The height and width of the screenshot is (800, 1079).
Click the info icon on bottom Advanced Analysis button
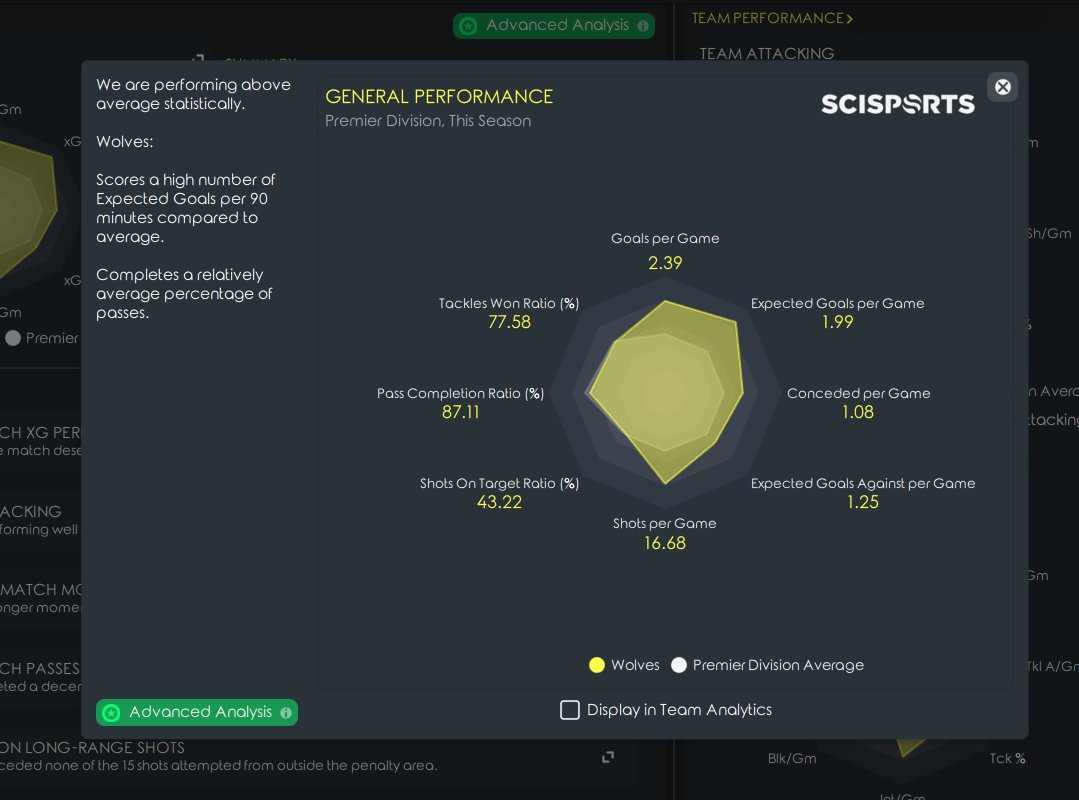(286, 713)
